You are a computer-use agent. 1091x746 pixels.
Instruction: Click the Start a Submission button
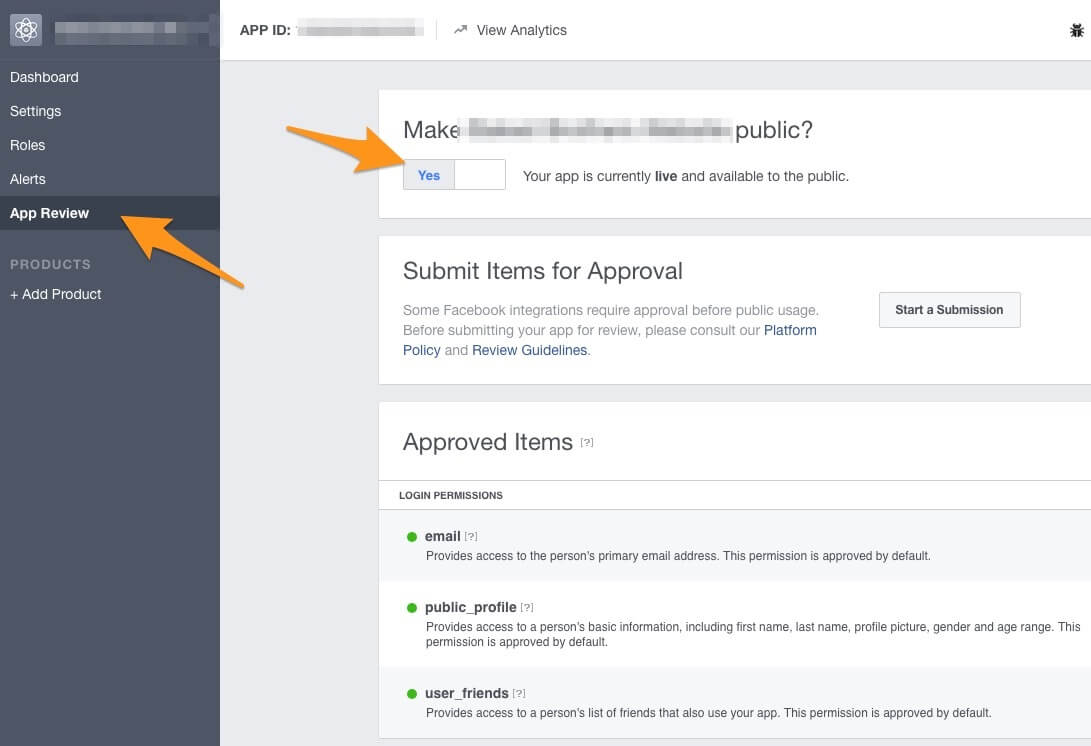(949, 310)
